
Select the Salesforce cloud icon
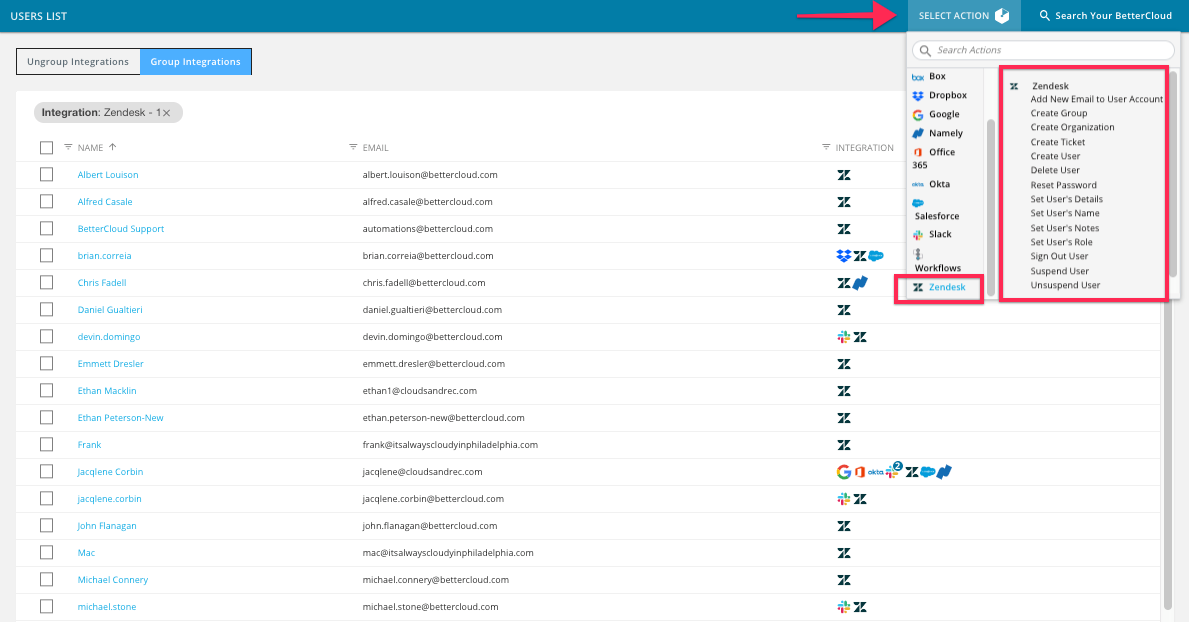coord(917,202)
